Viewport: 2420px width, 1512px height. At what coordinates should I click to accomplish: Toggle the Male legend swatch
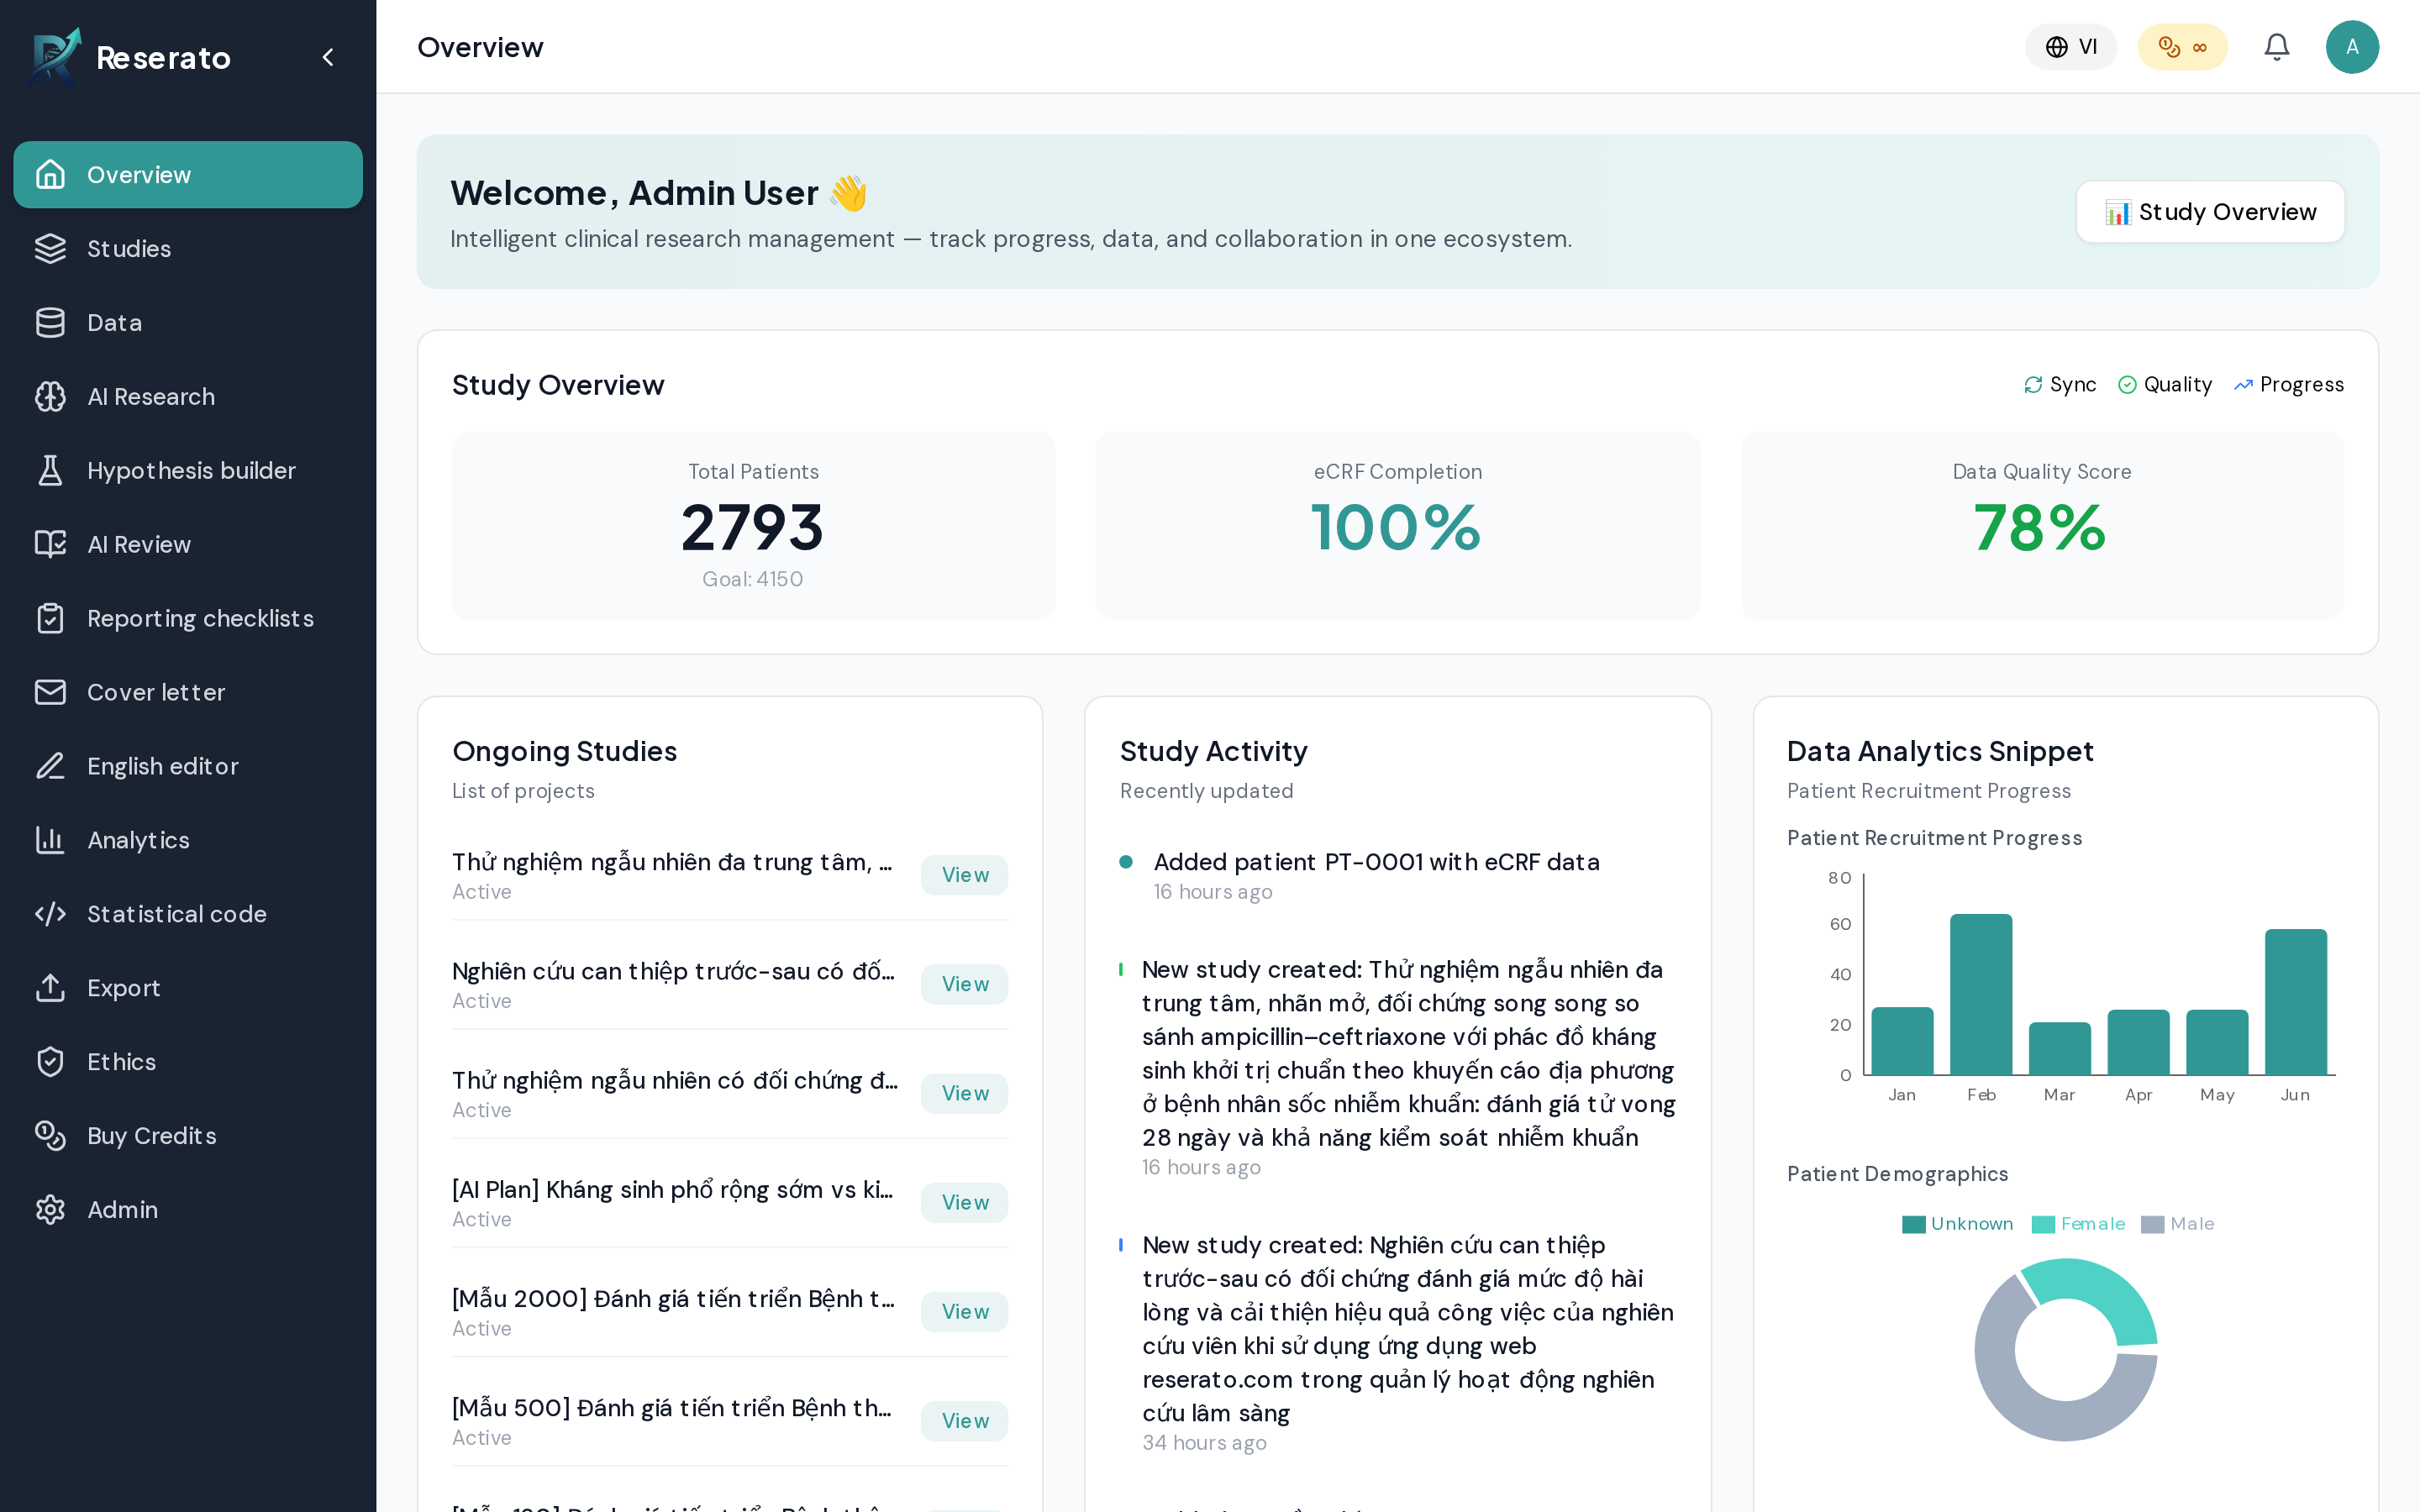[2152, 1224]
